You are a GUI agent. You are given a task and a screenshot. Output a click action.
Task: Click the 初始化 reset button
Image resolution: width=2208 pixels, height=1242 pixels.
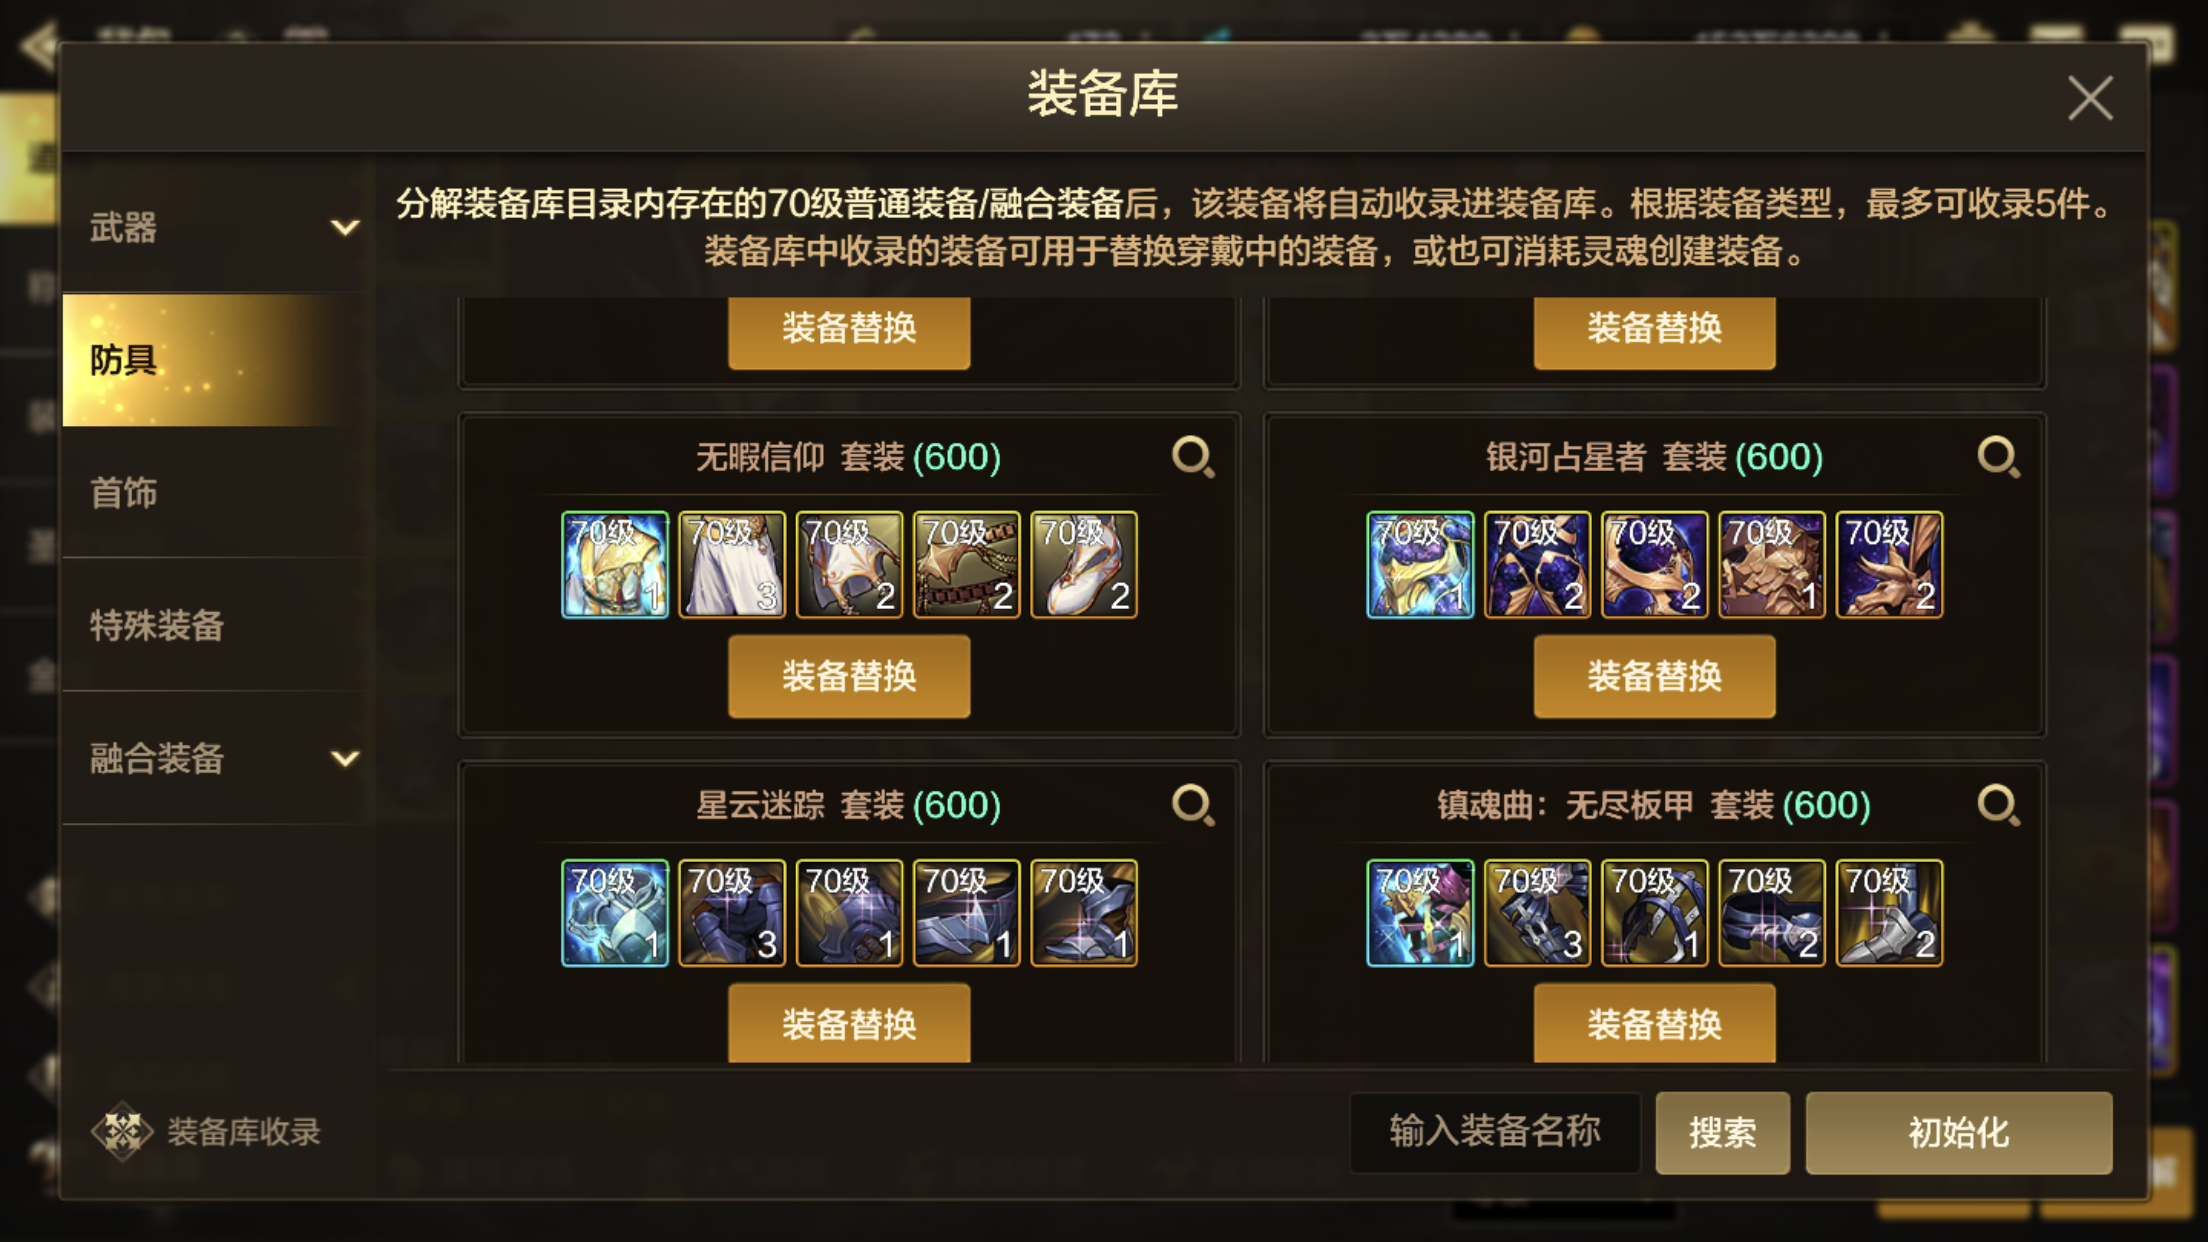pos(1958,1132)
